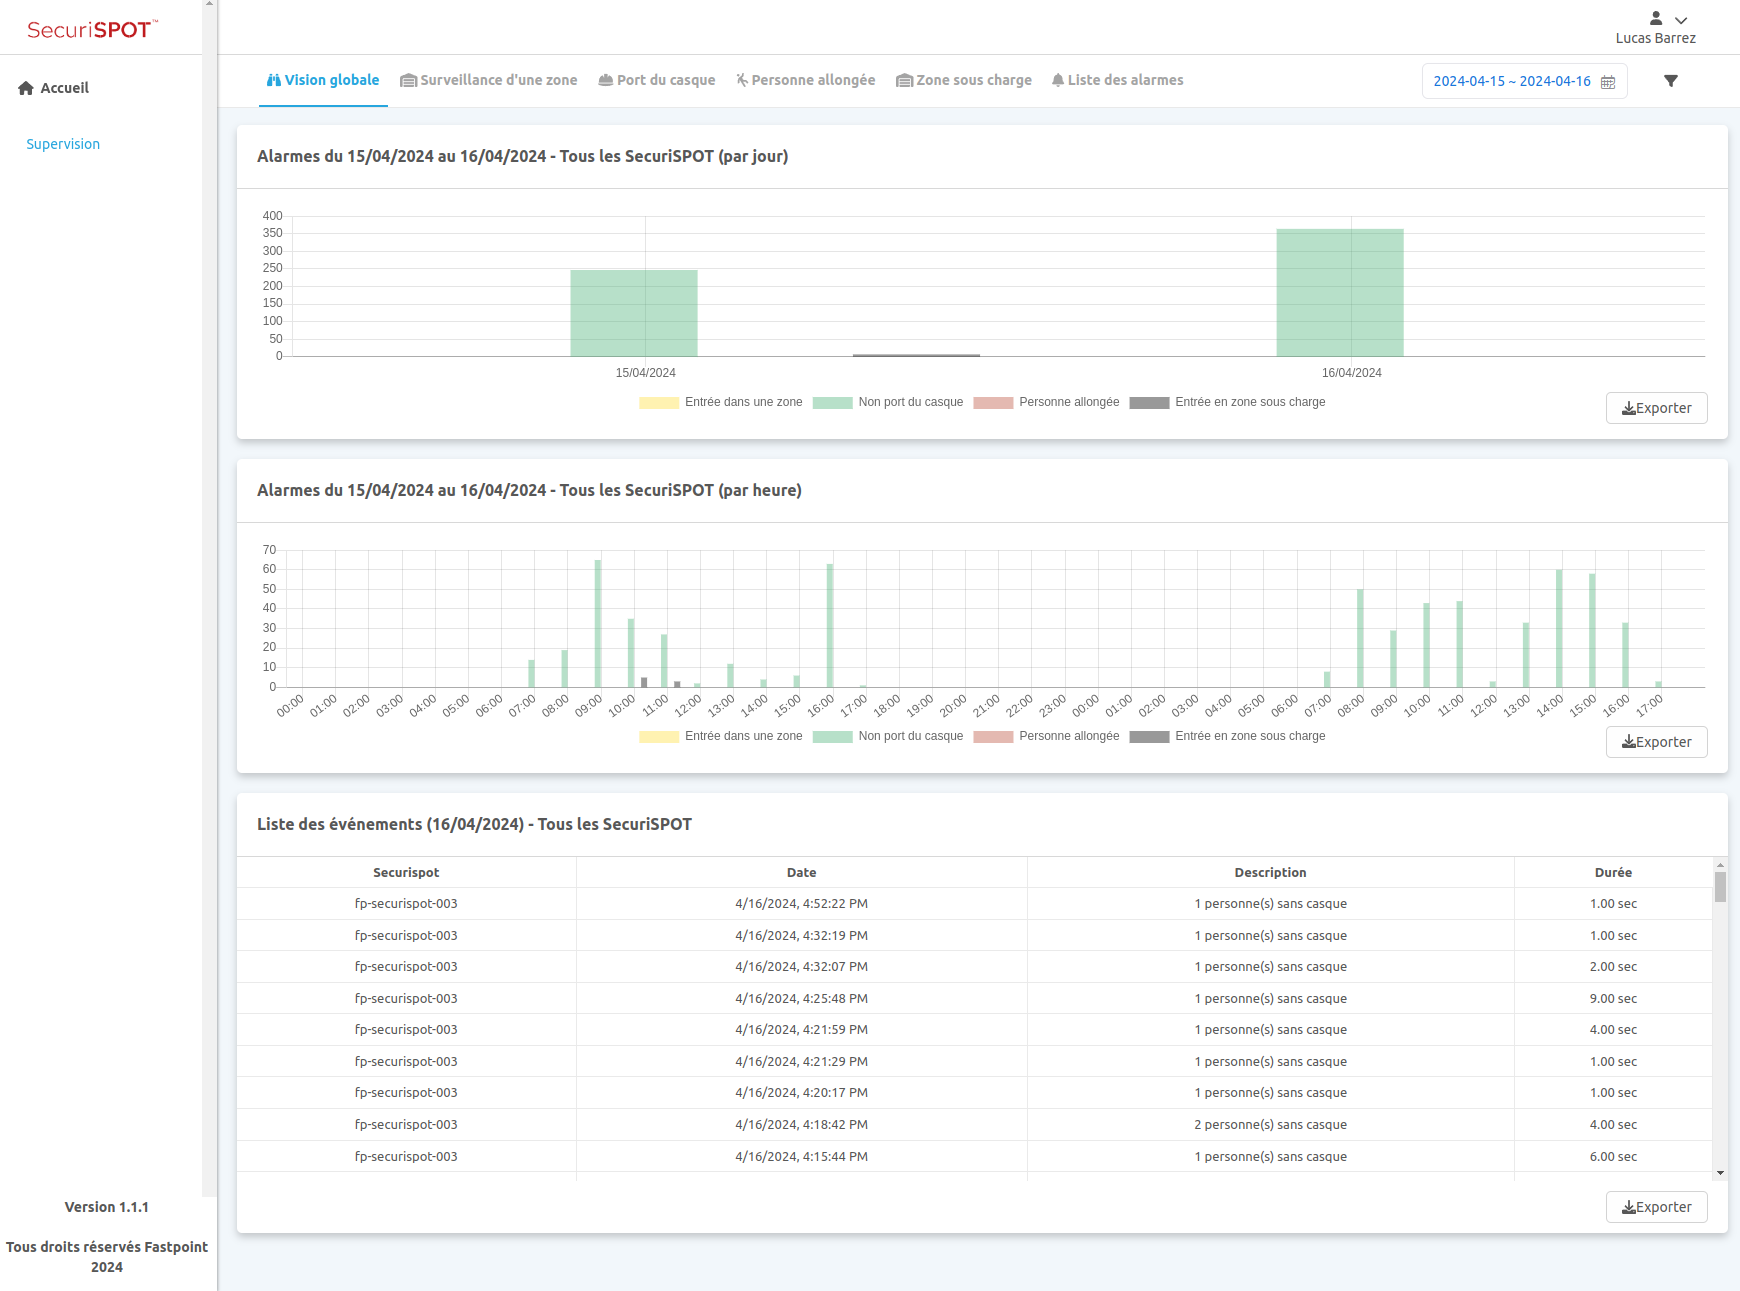Expand the user menu chevron
This screenshot has width=1740, height=1291.
[1681, 20]
